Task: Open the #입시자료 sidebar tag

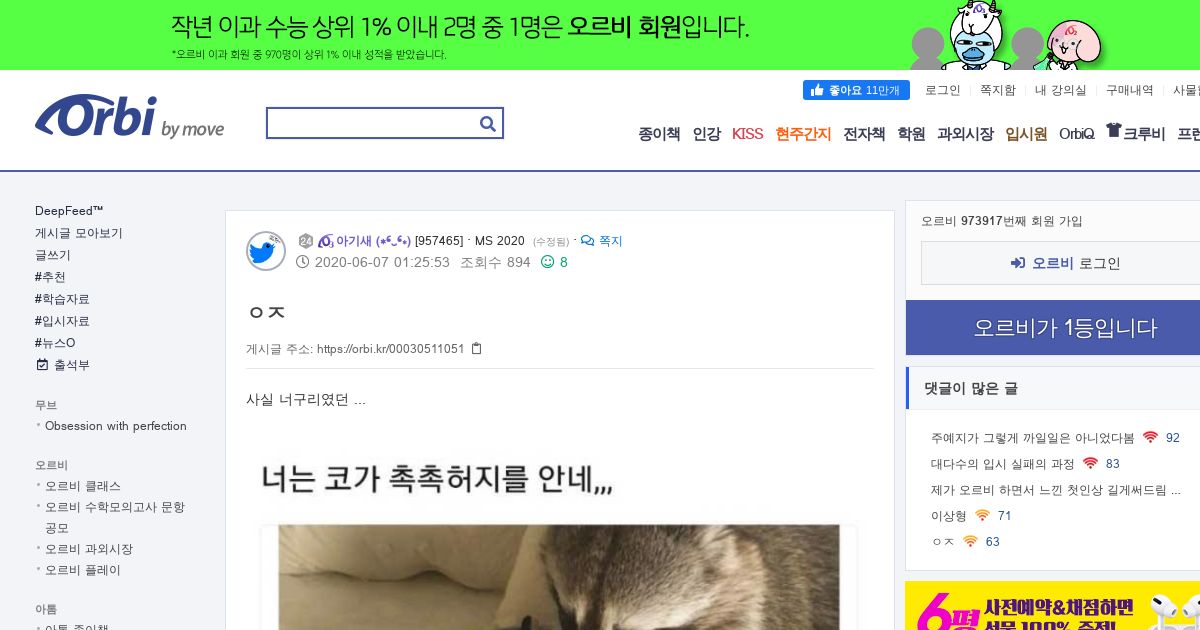Action: pyautogui.click(x=62, y=321)
